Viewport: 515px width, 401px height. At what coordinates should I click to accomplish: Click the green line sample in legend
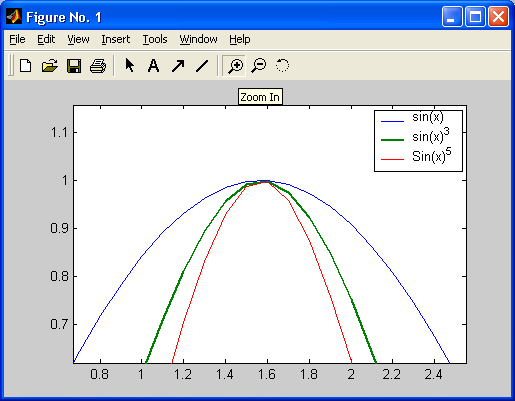coord(392,140)
